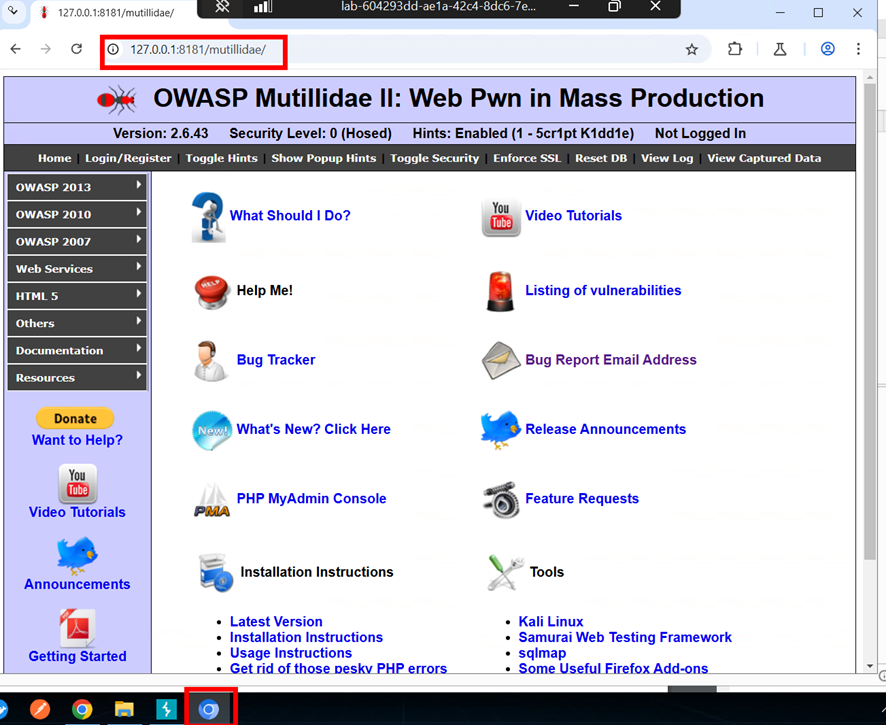886x725 pixels.
Task: Click the signal bars icon in the lab title bar
Action: (x=263, y=7)
